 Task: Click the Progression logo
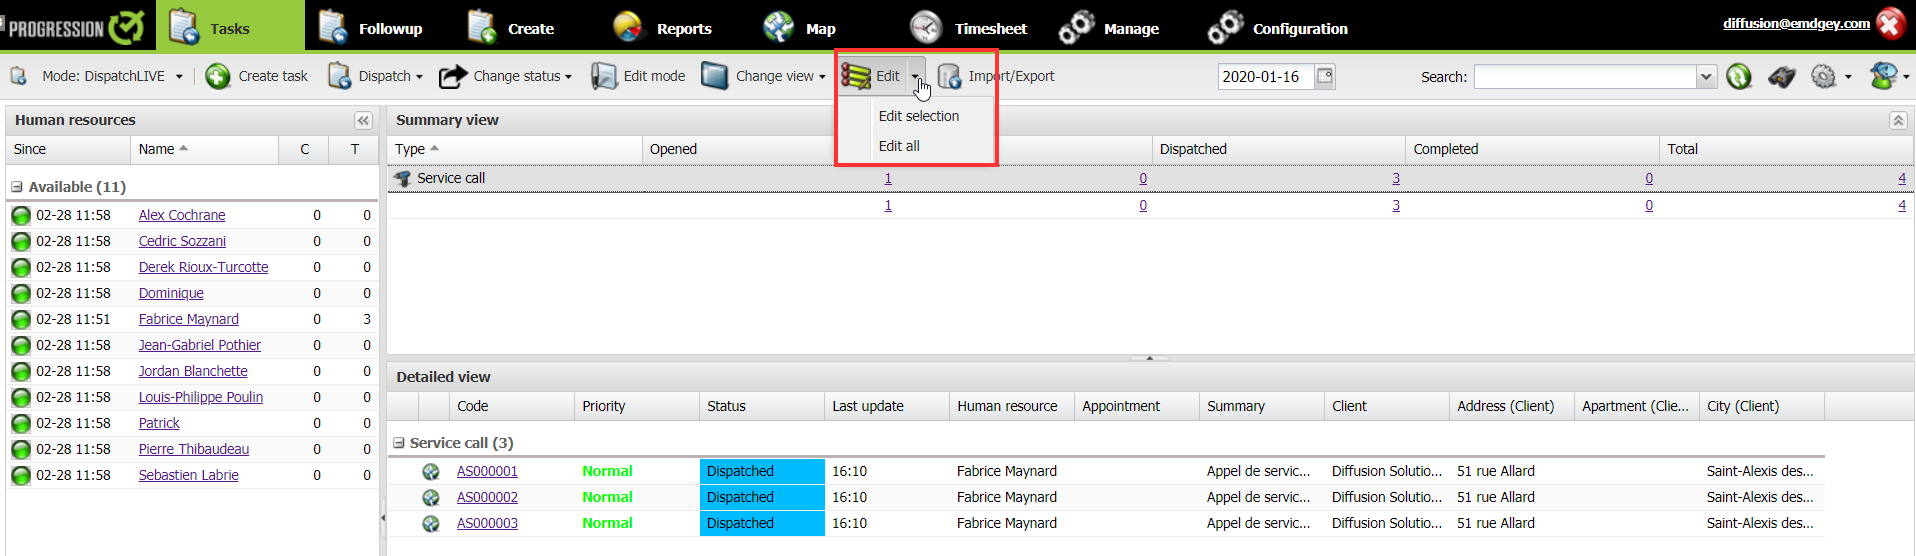click(77, 27)
